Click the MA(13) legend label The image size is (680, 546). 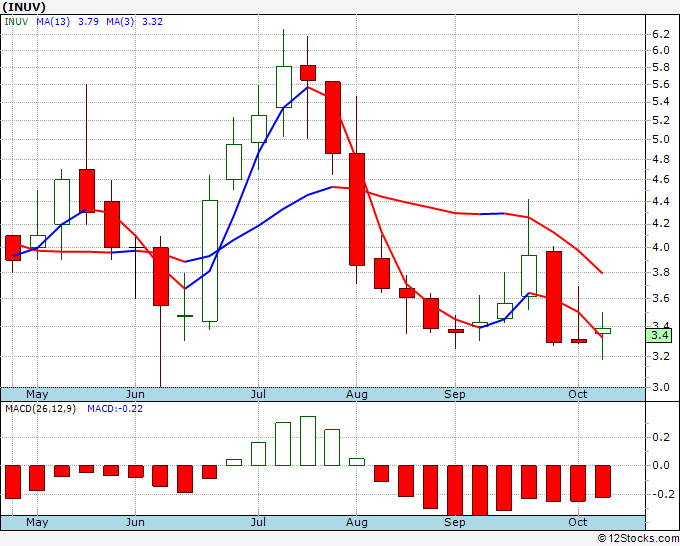pos(53,21)
